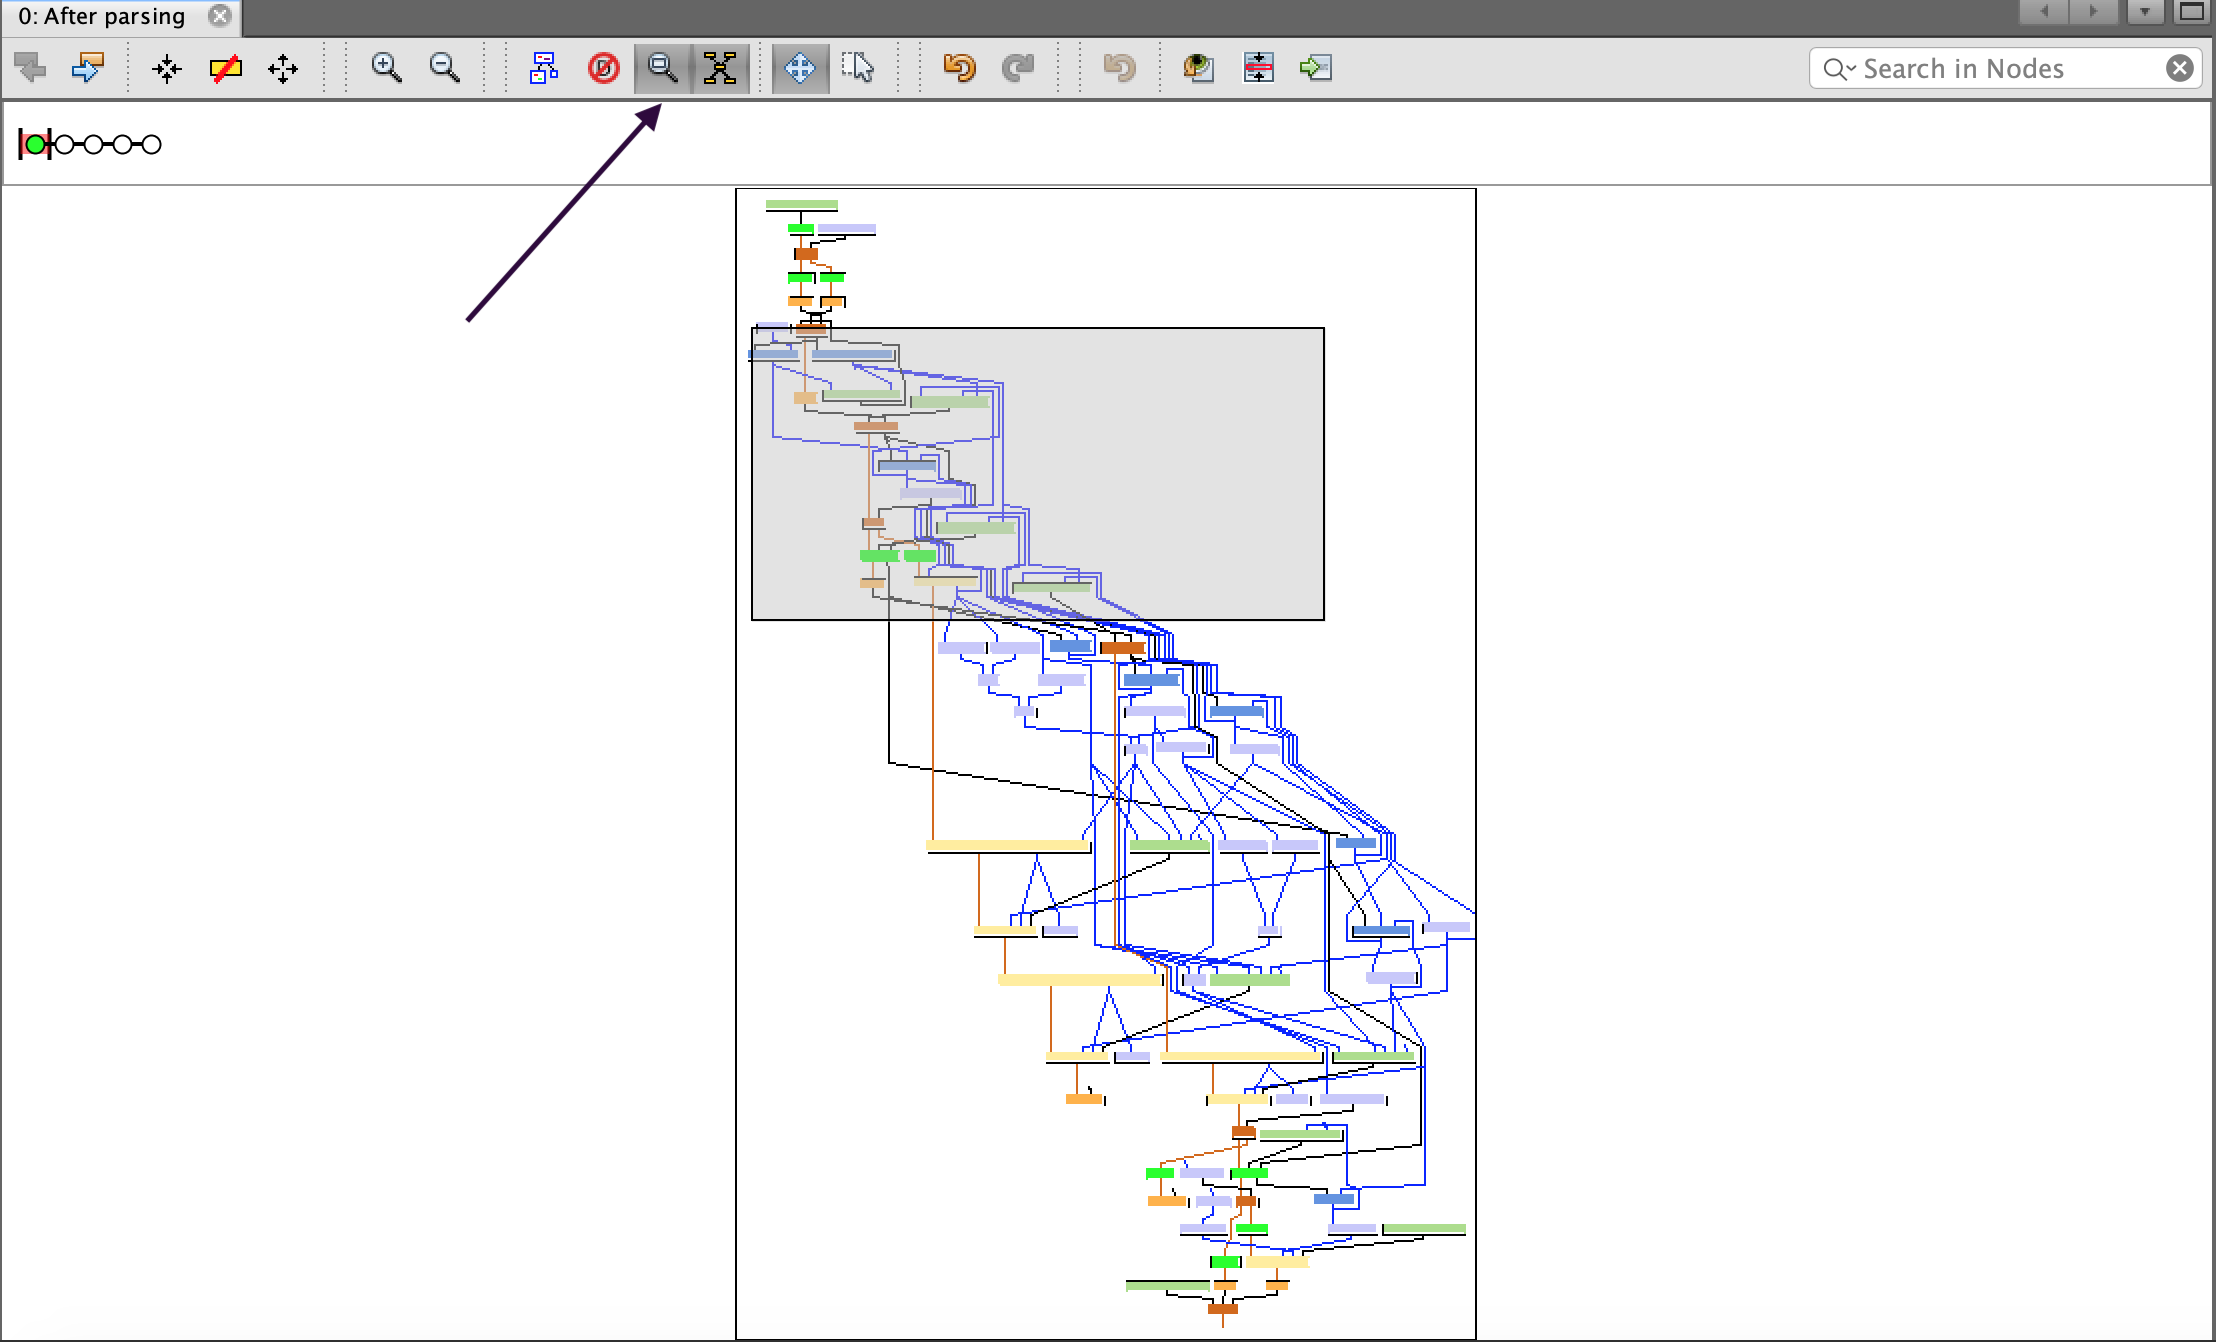Image resolution: width=2216 pixels, height=1342 pixels.
Task: Click the Show All four-arrows-outward icon
Action: (283, 68)
